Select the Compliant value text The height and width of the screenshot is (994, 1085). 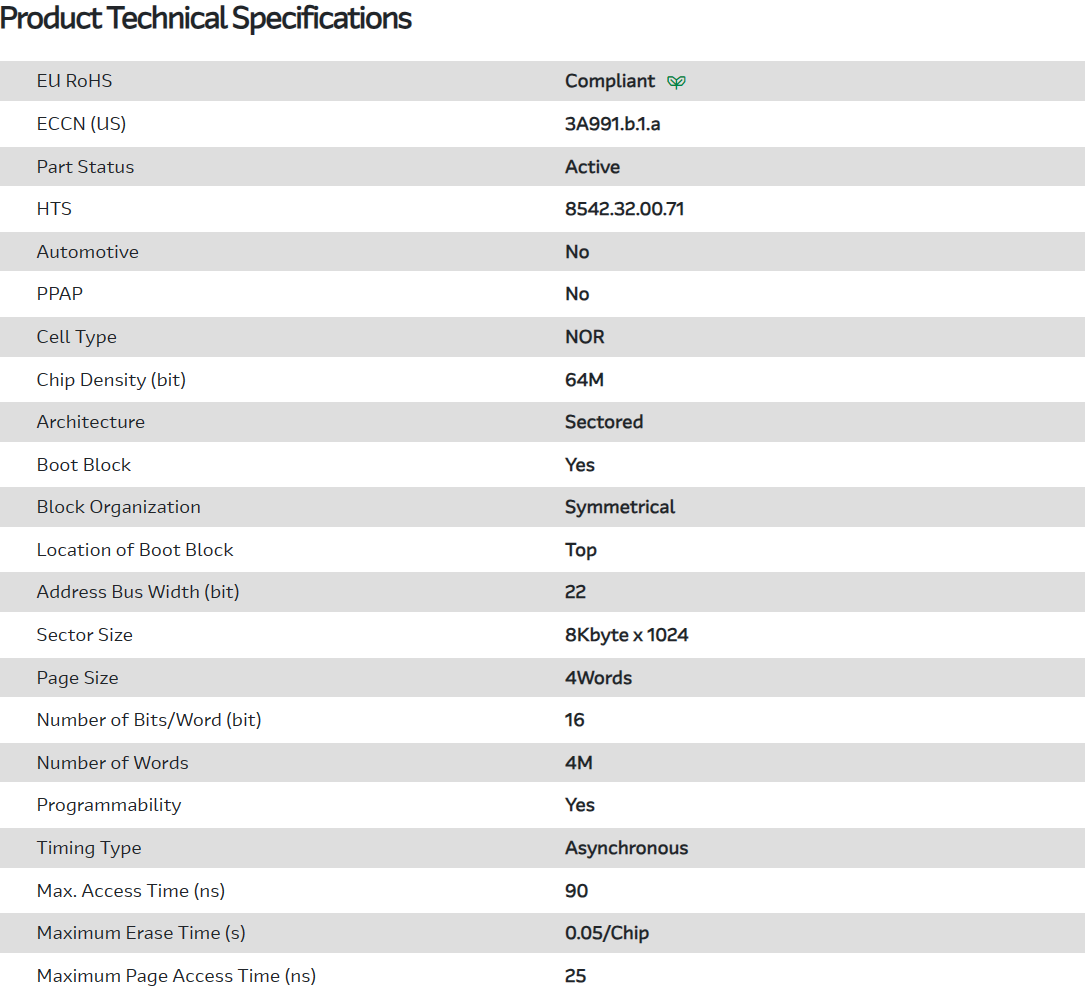610,81
